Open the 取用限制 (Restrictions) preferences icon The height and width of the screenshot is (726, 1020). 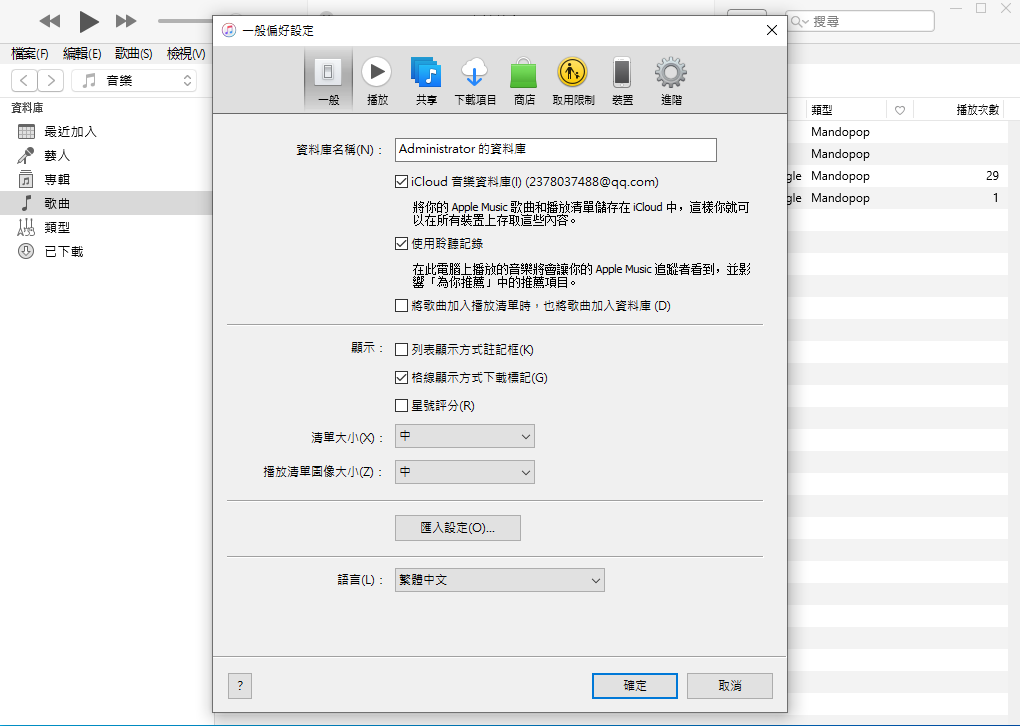pyautogui.click(x=573, y=80)
